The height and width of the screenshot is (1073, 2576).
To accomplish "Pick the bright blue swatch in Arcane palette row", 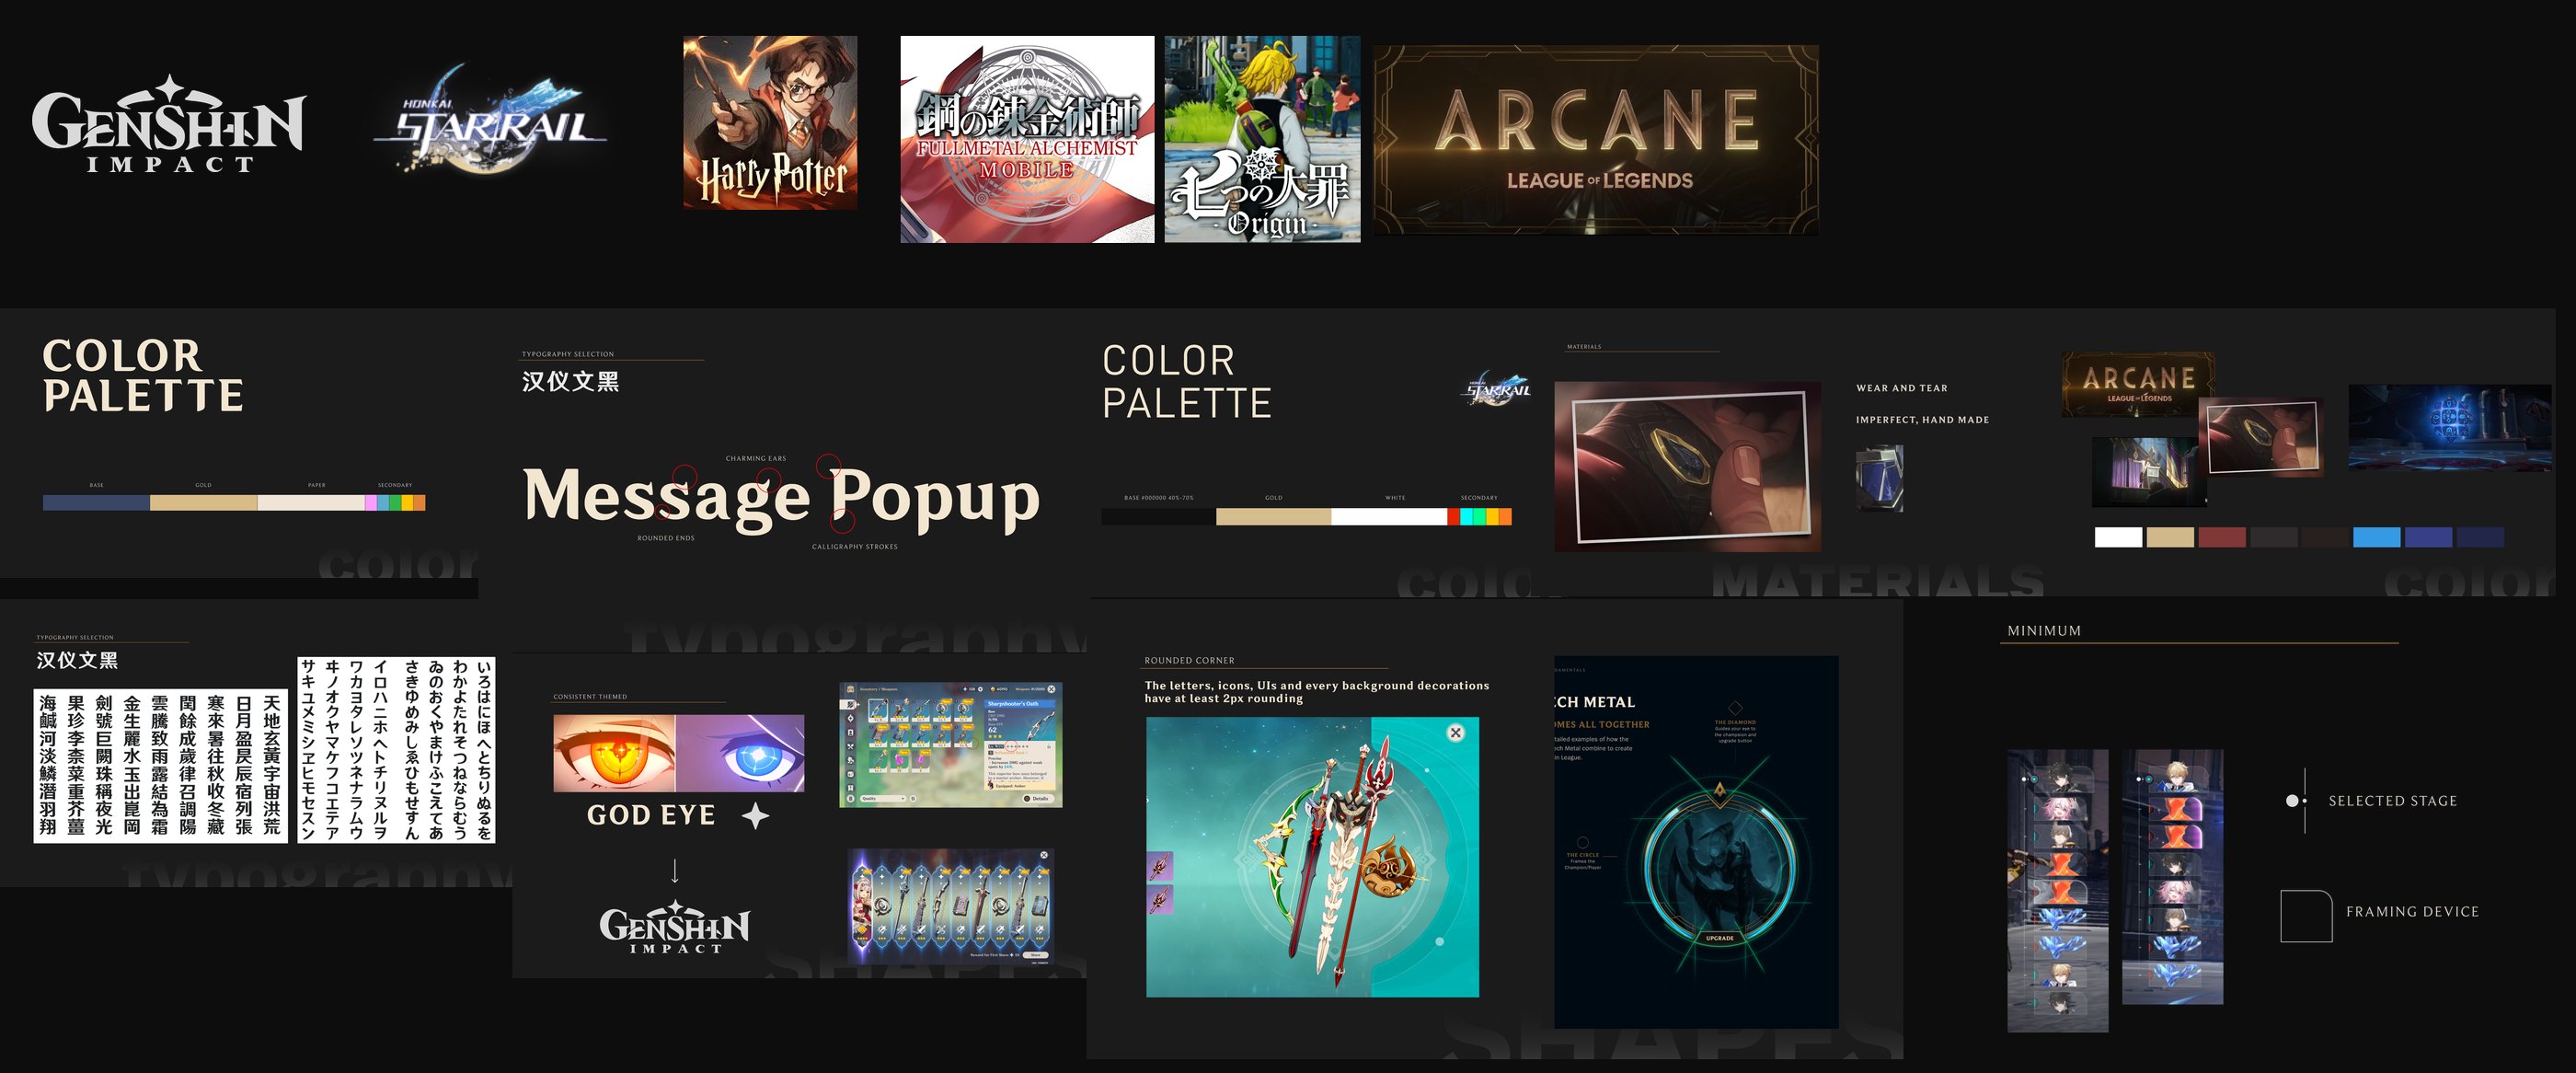I will [2377, 538].
